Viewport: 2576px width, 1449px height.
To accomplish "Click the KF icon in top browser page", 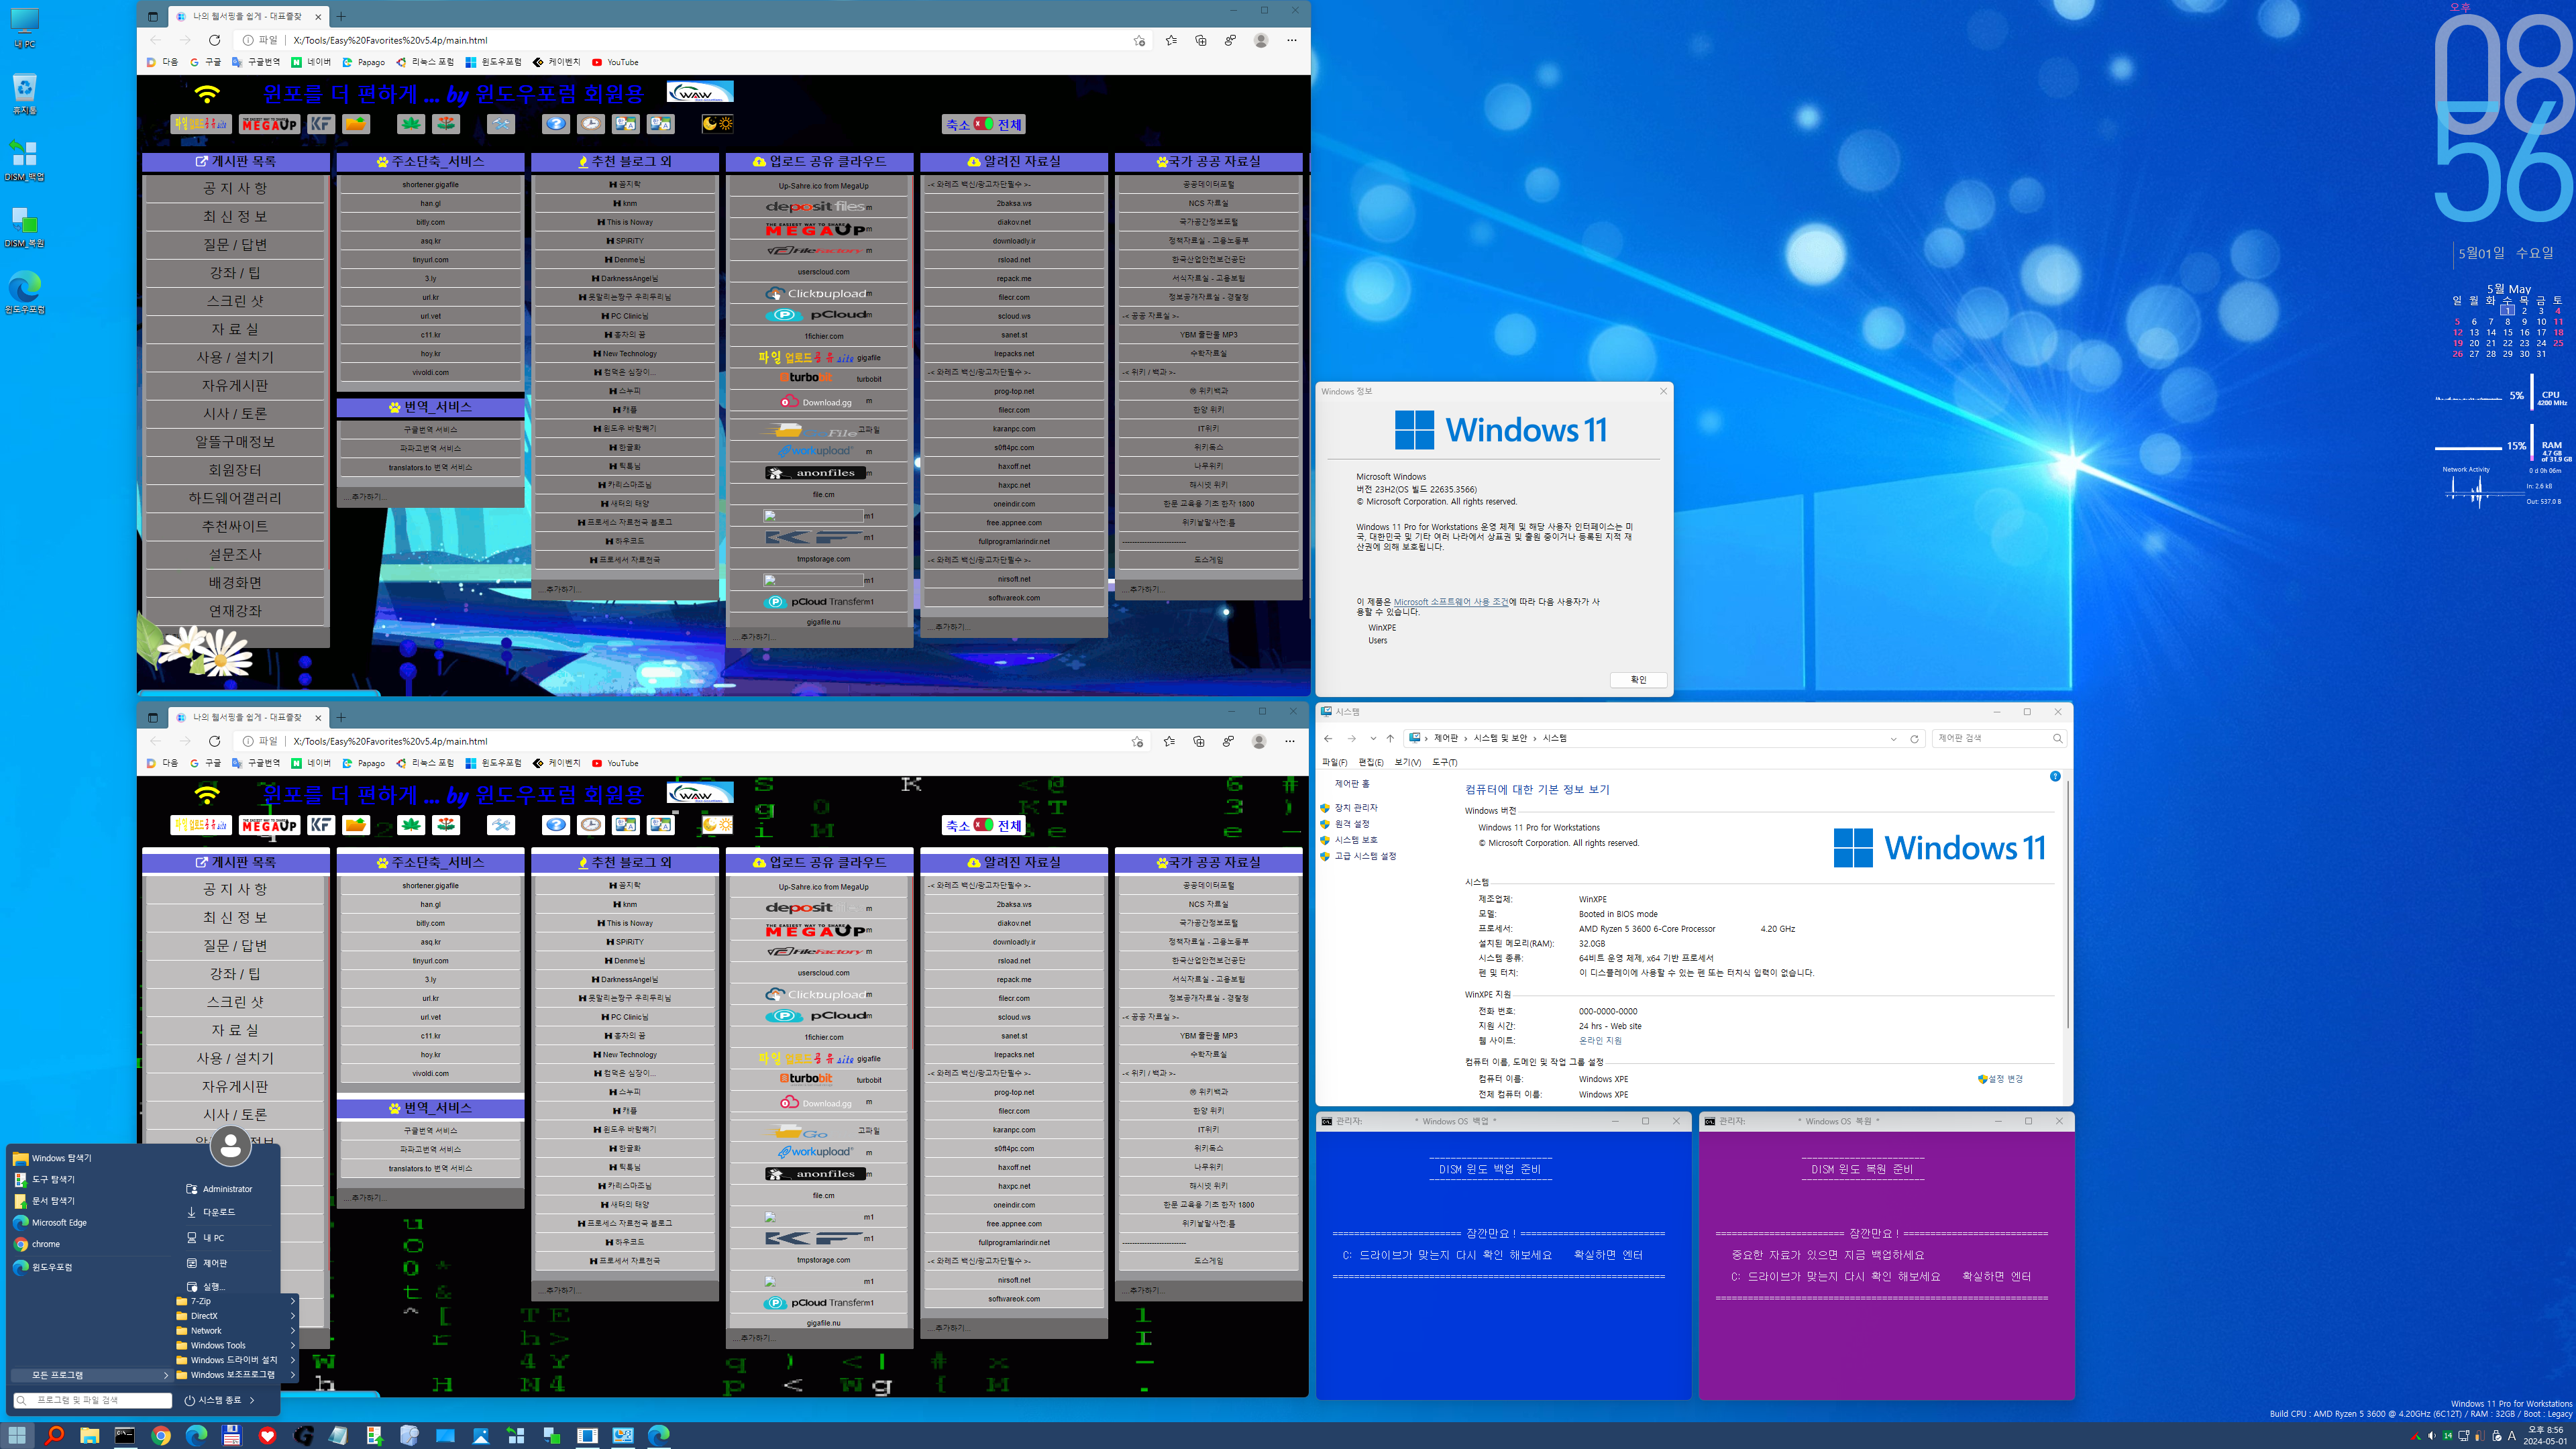I will click(321, 124).
